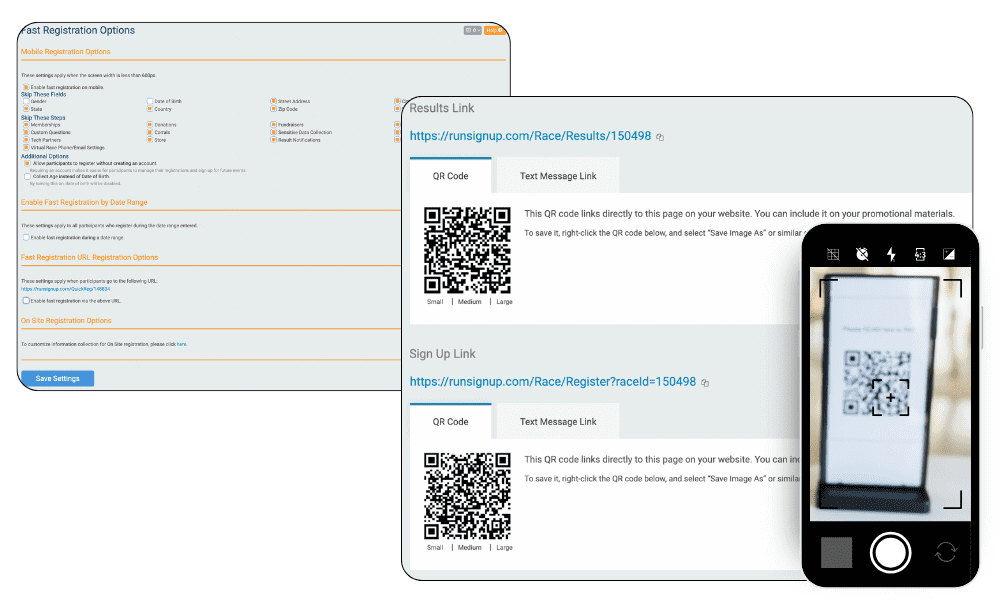This screenshot has height=600, width=1000.
Task: Click the Save Settings button
Action: [x=57, y=378]
